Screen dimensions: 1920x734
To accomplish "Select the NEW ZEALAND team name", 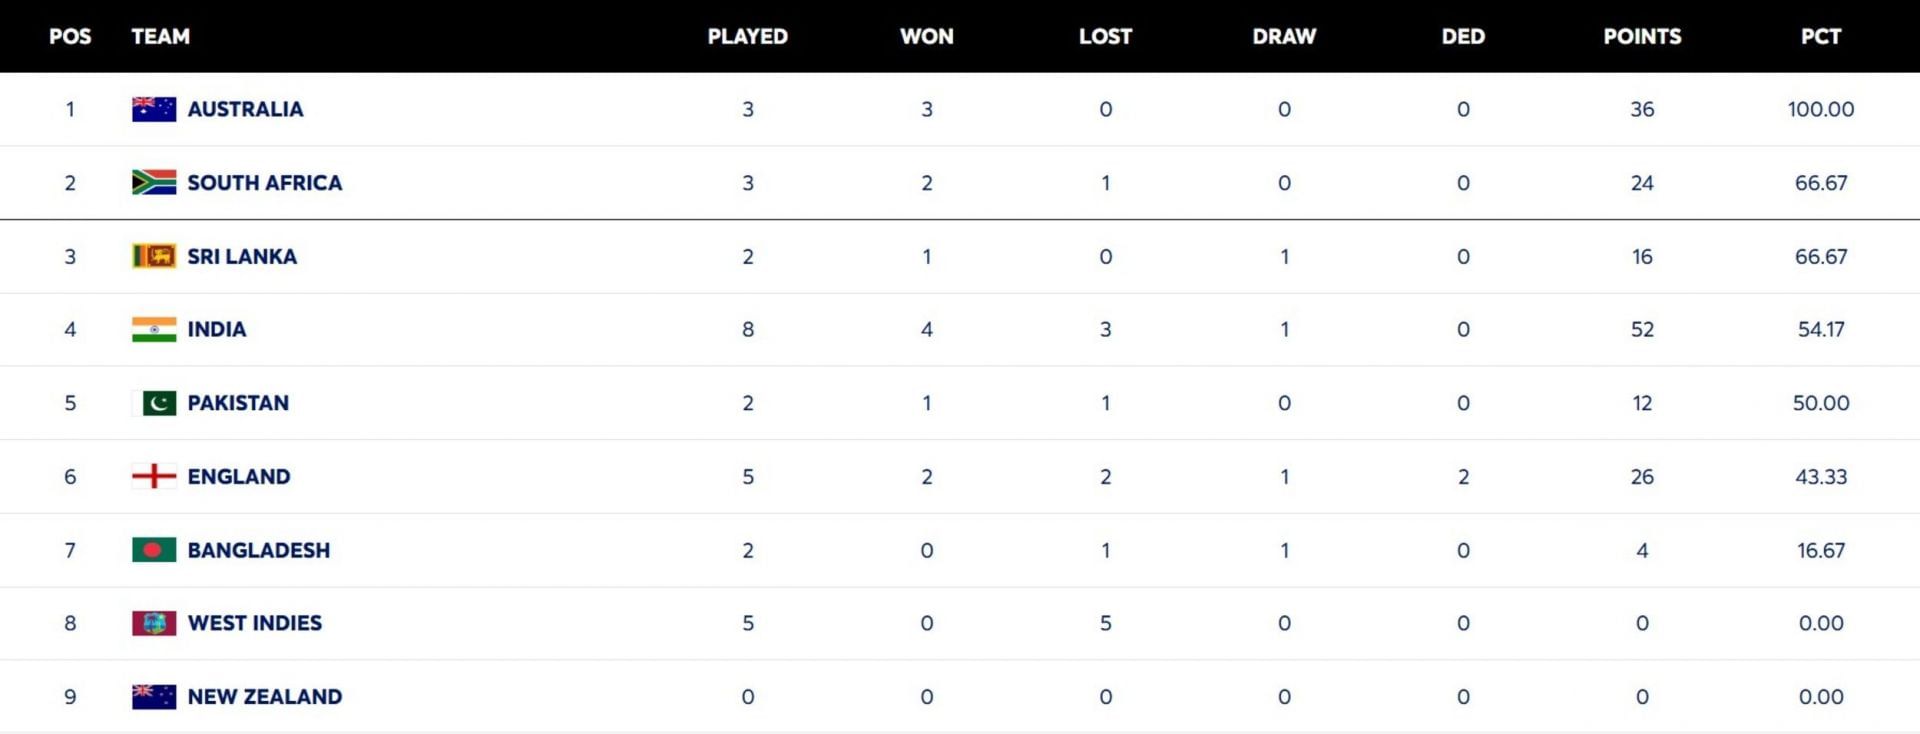I will point(264,697).
